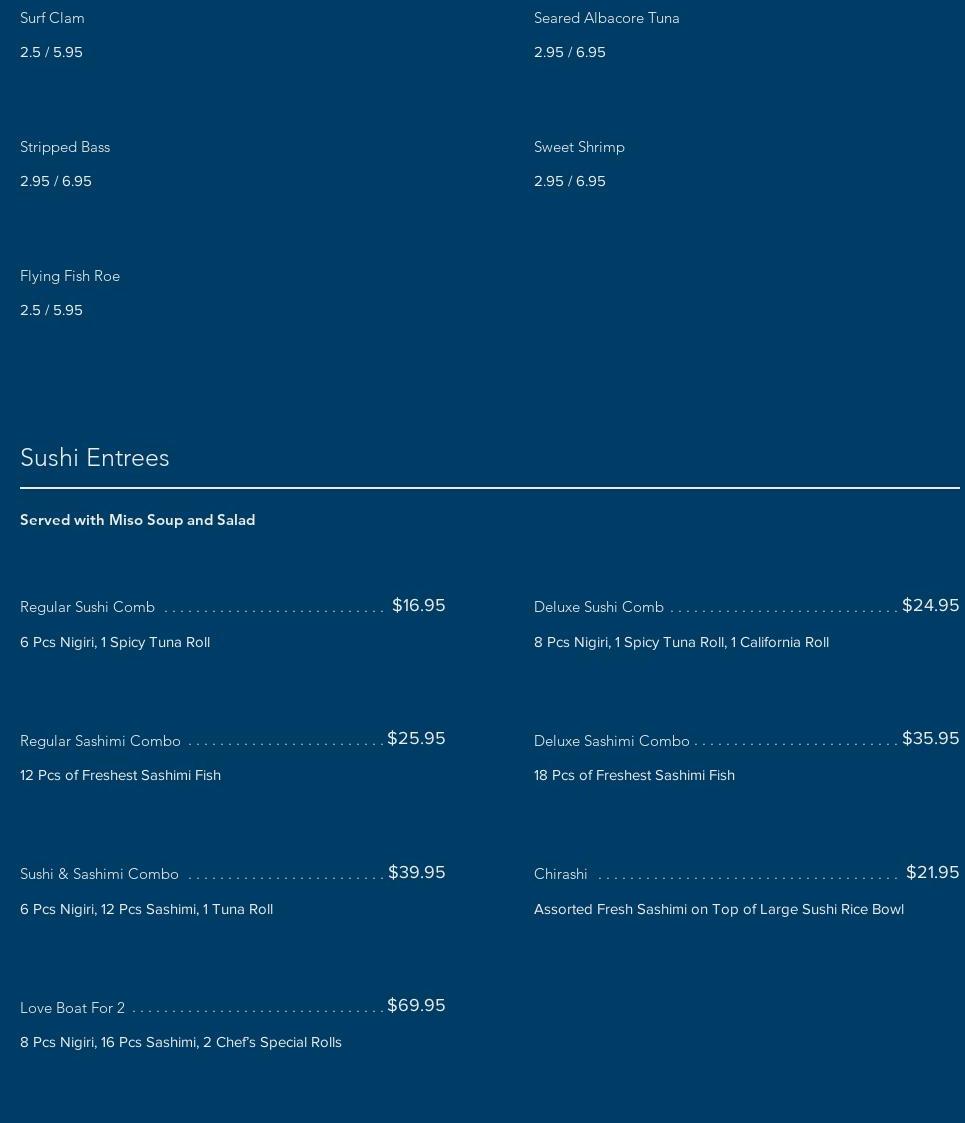
Task: Click the $24.95 price label
Action: click(x=930, y=605)
